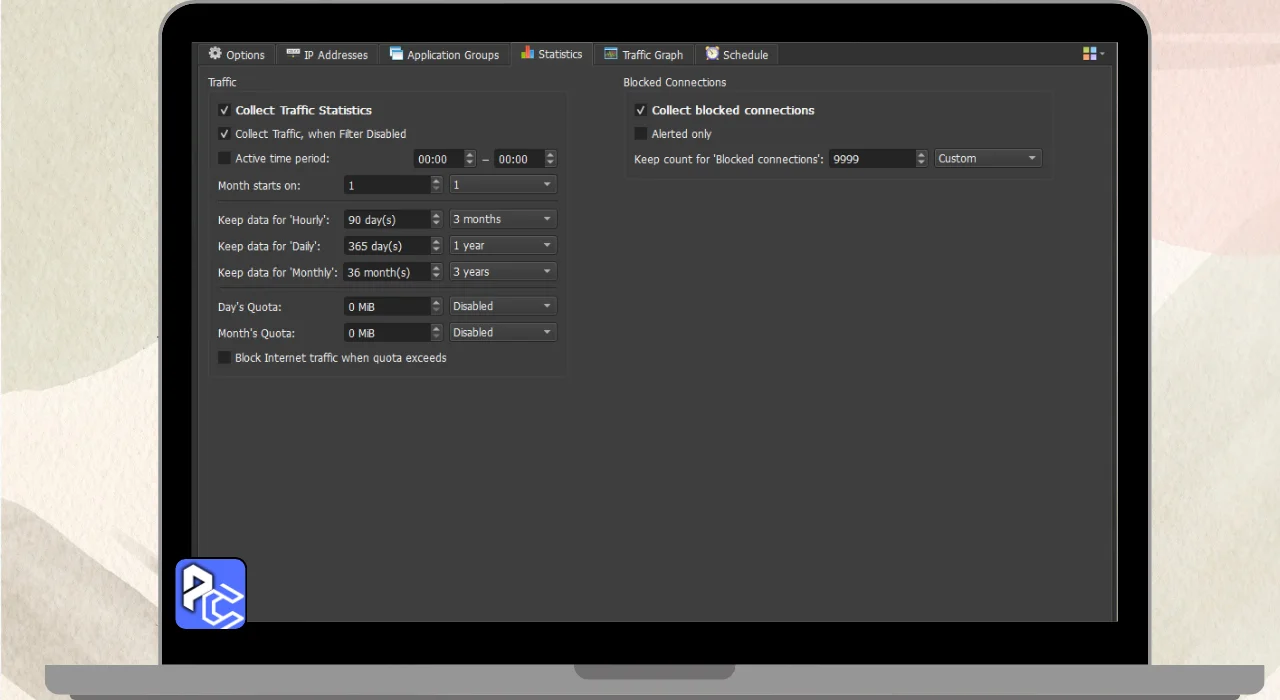The height and width of the screenshot is (700, 1280).
Task: Click the Options gear icon
Action: (x=215, y=54)
